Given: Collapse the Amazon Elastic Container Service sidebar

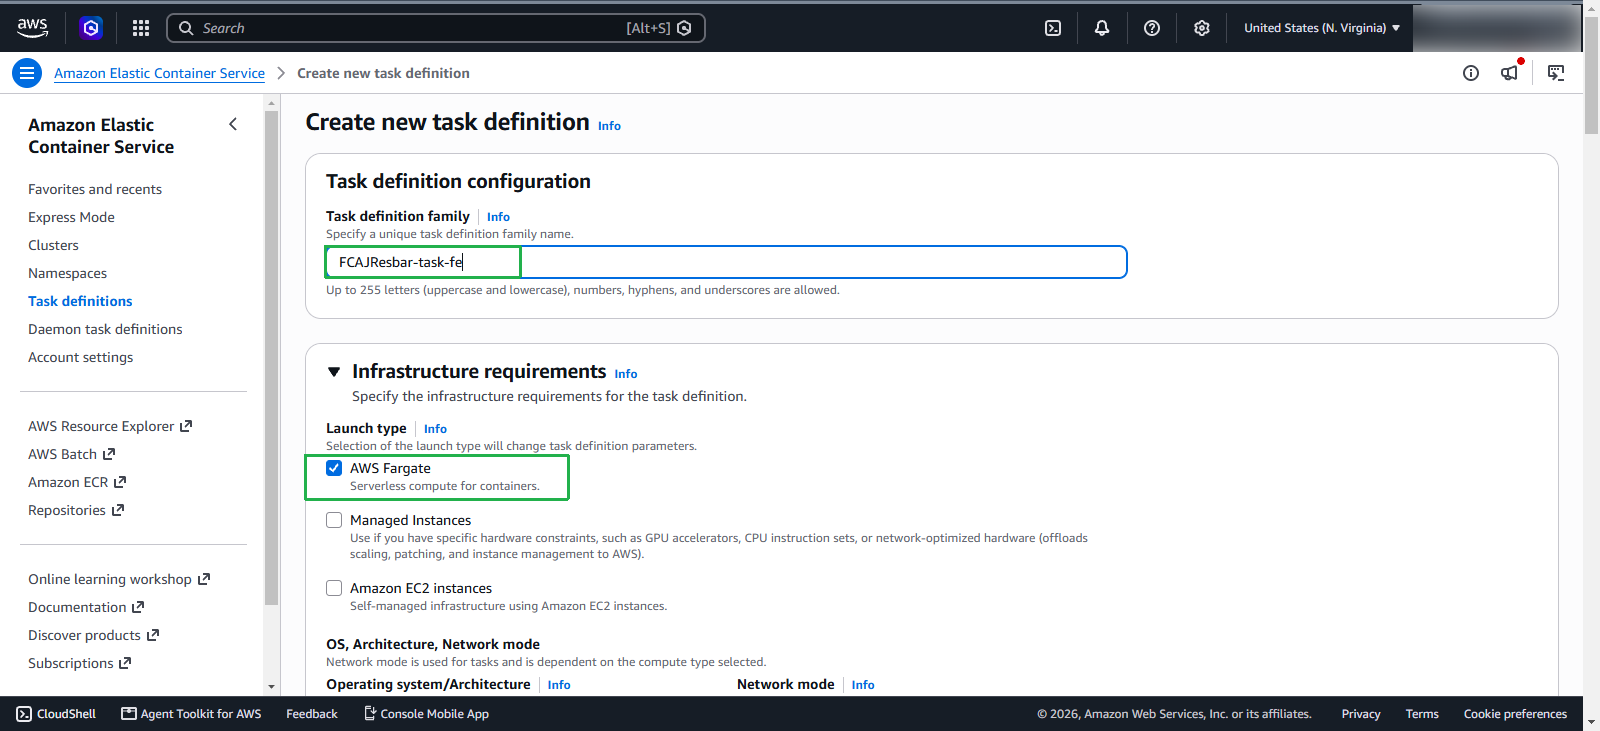Looking at the screenshot, I should [x=233, y=124].
